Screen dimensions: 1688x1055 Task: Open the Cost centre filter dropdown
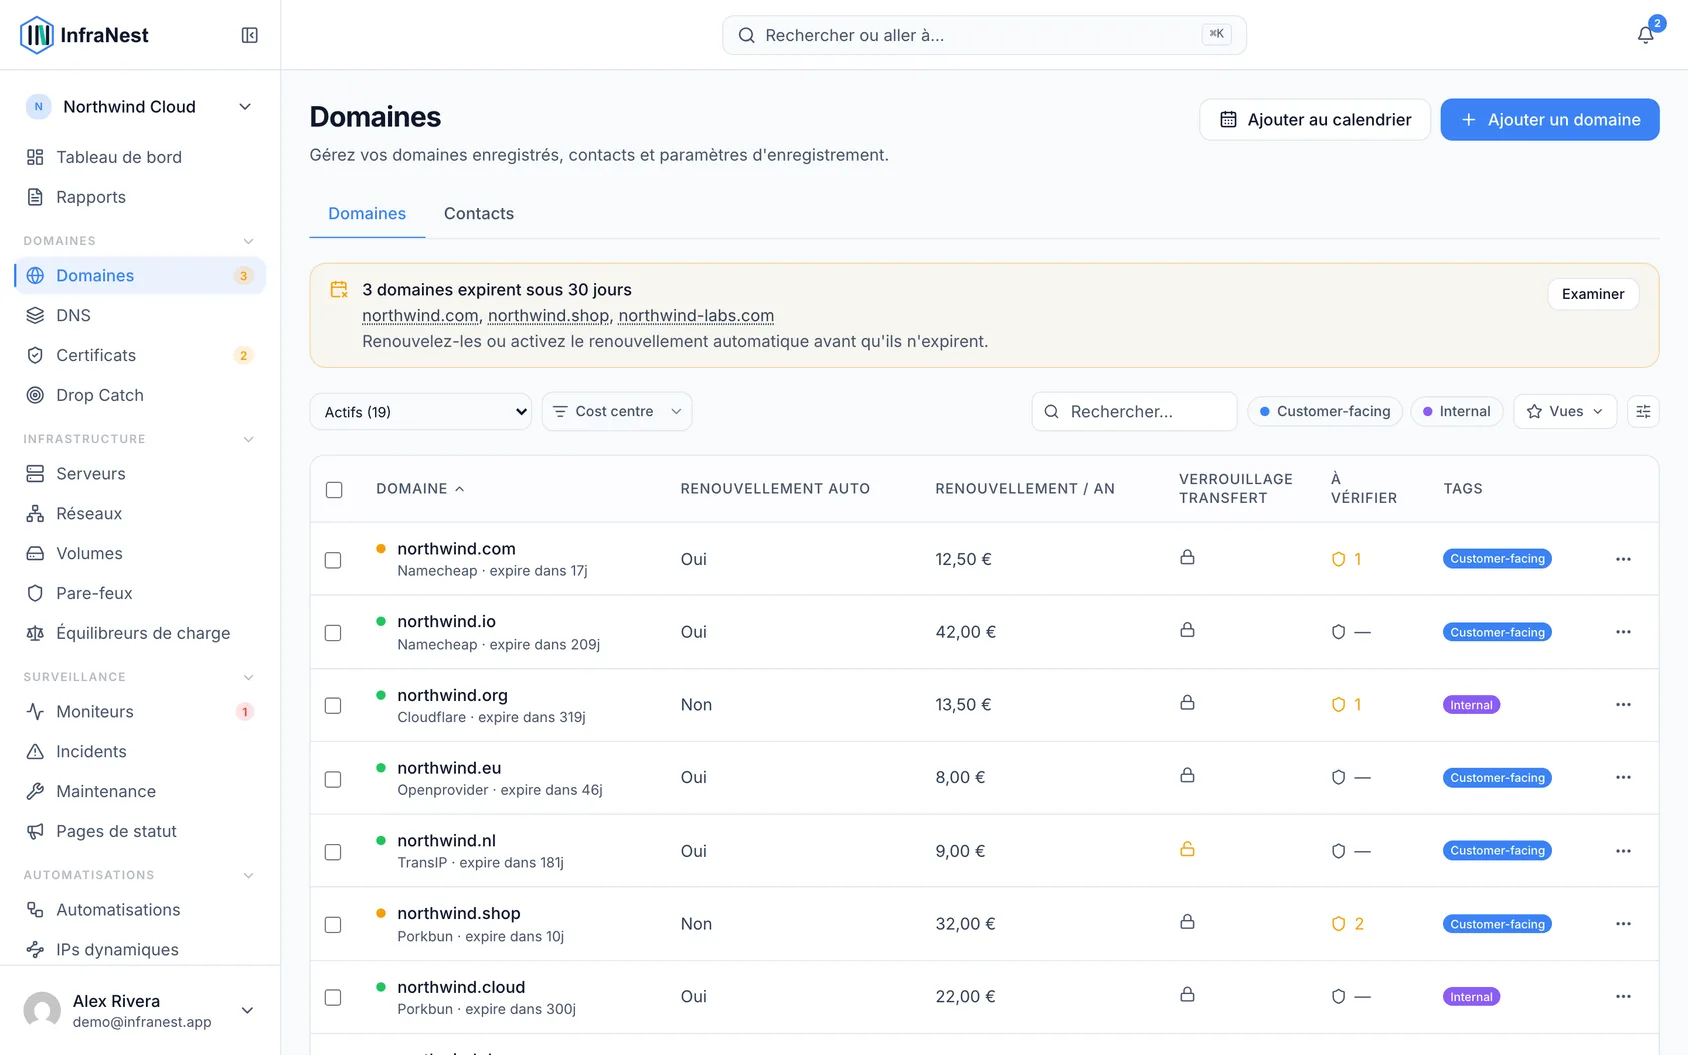pos(617,411)
